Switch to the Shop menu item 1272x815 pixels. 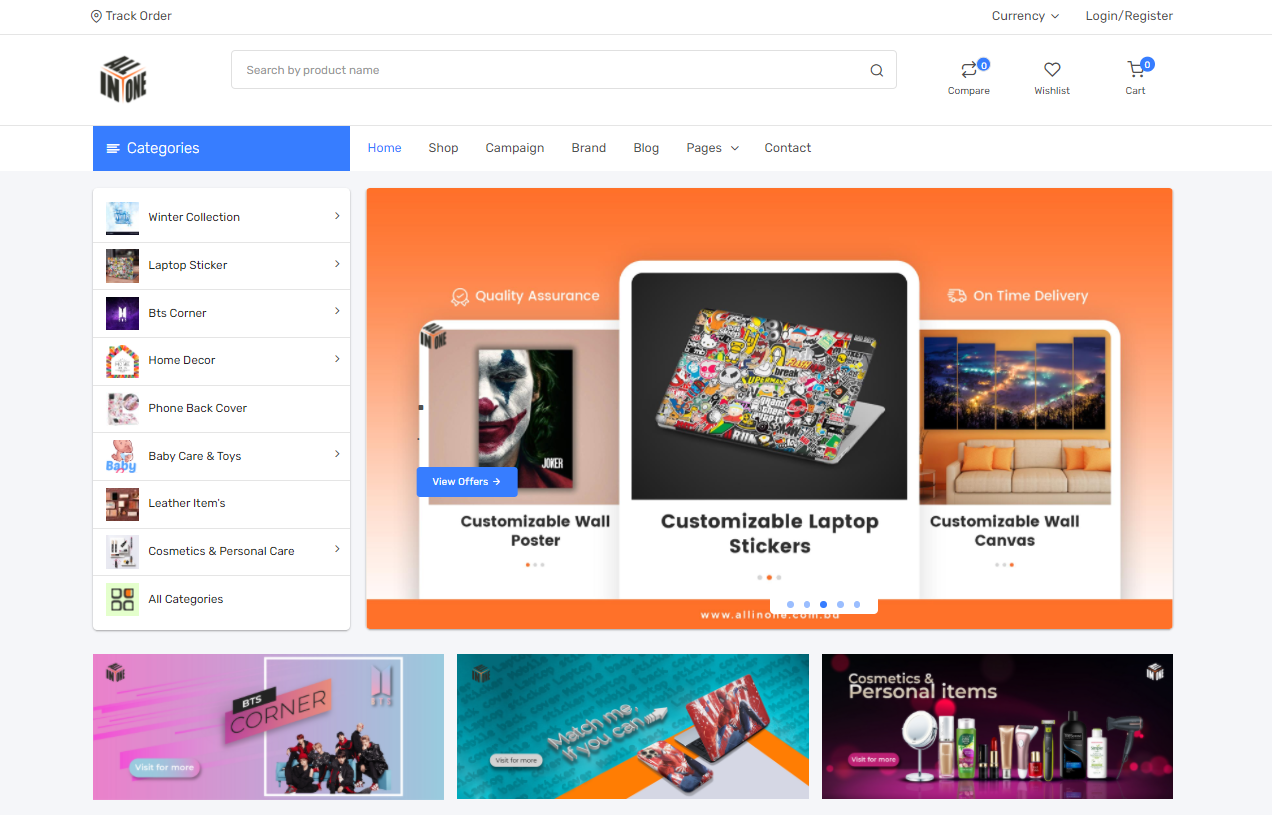[x=443, y=147]
